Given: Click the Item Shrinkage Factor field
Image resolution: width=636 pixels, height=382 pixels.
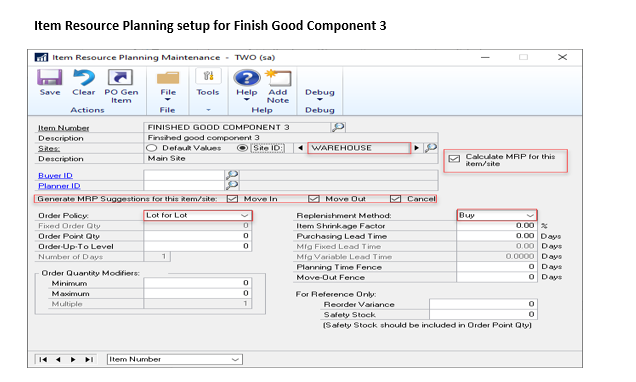Looking at the screenshot, I should coord(497,225).
